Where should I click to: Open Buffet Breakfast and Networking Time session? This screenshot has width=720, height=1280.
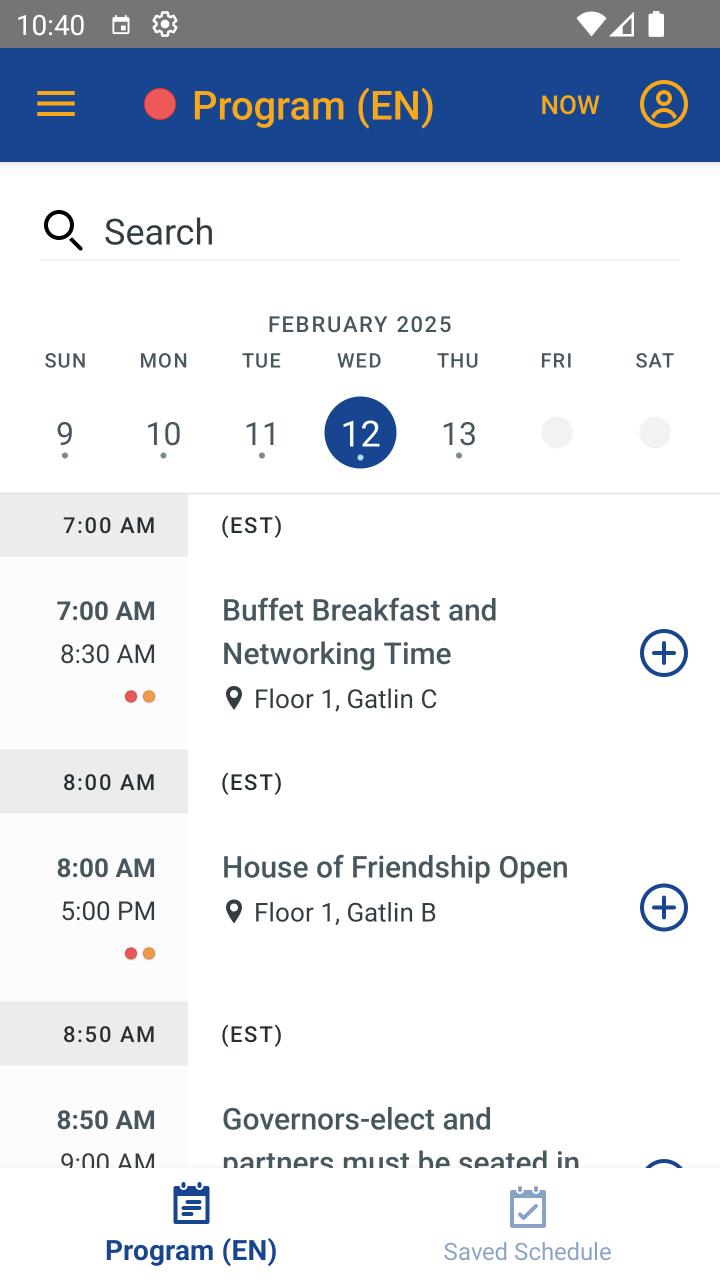[360, 632]
